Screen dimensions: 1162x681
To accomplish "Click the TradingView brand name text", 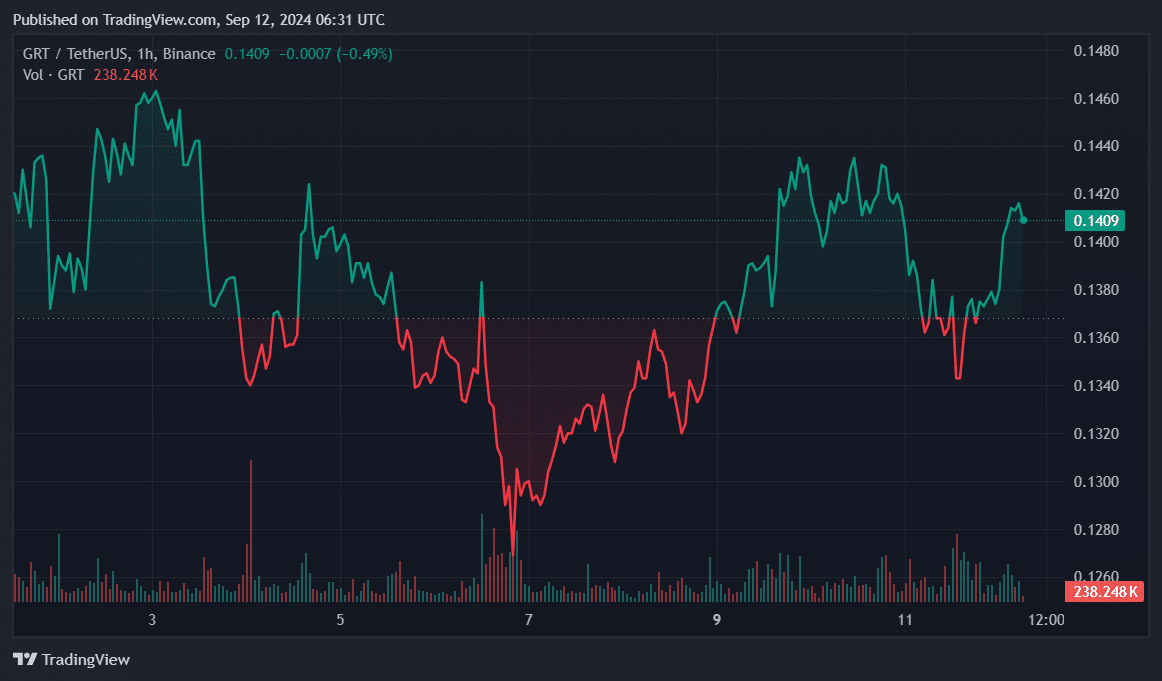I will [86, 660].
